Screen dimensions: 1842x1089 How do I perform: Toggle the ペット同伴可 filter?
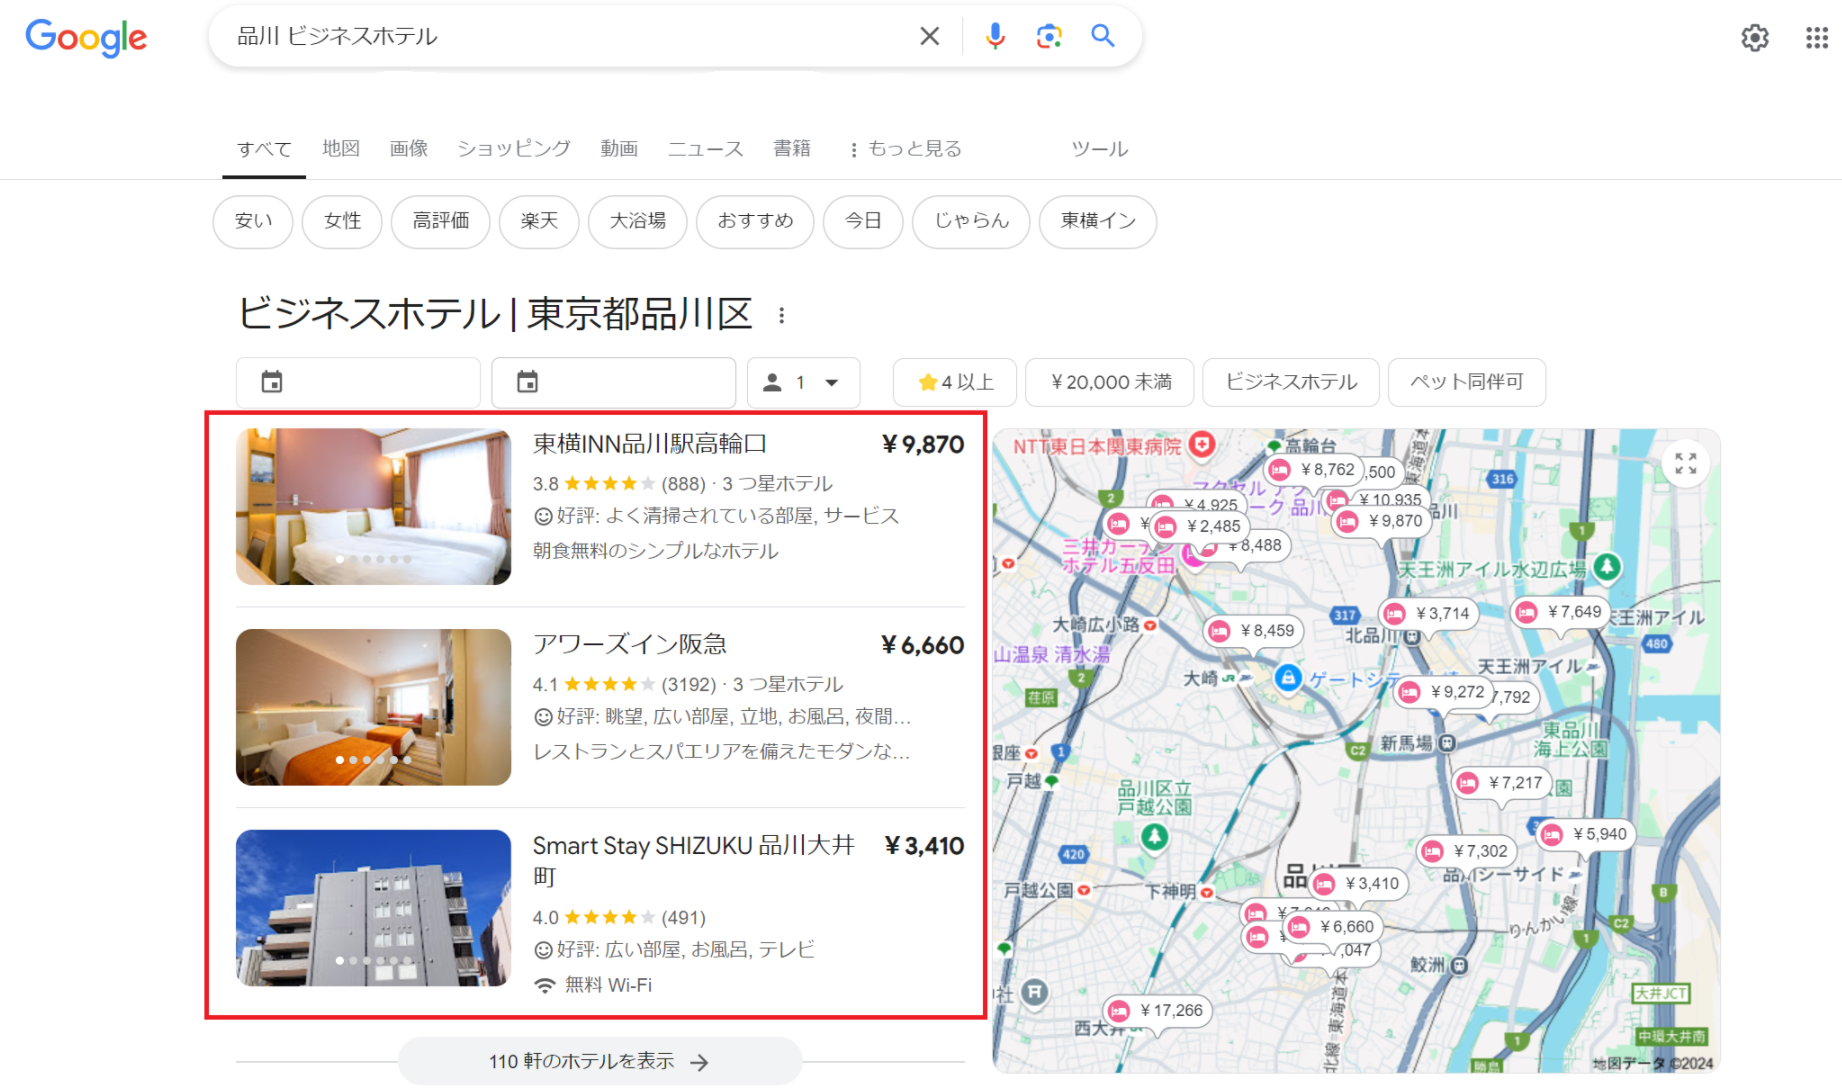[1467, 382]
